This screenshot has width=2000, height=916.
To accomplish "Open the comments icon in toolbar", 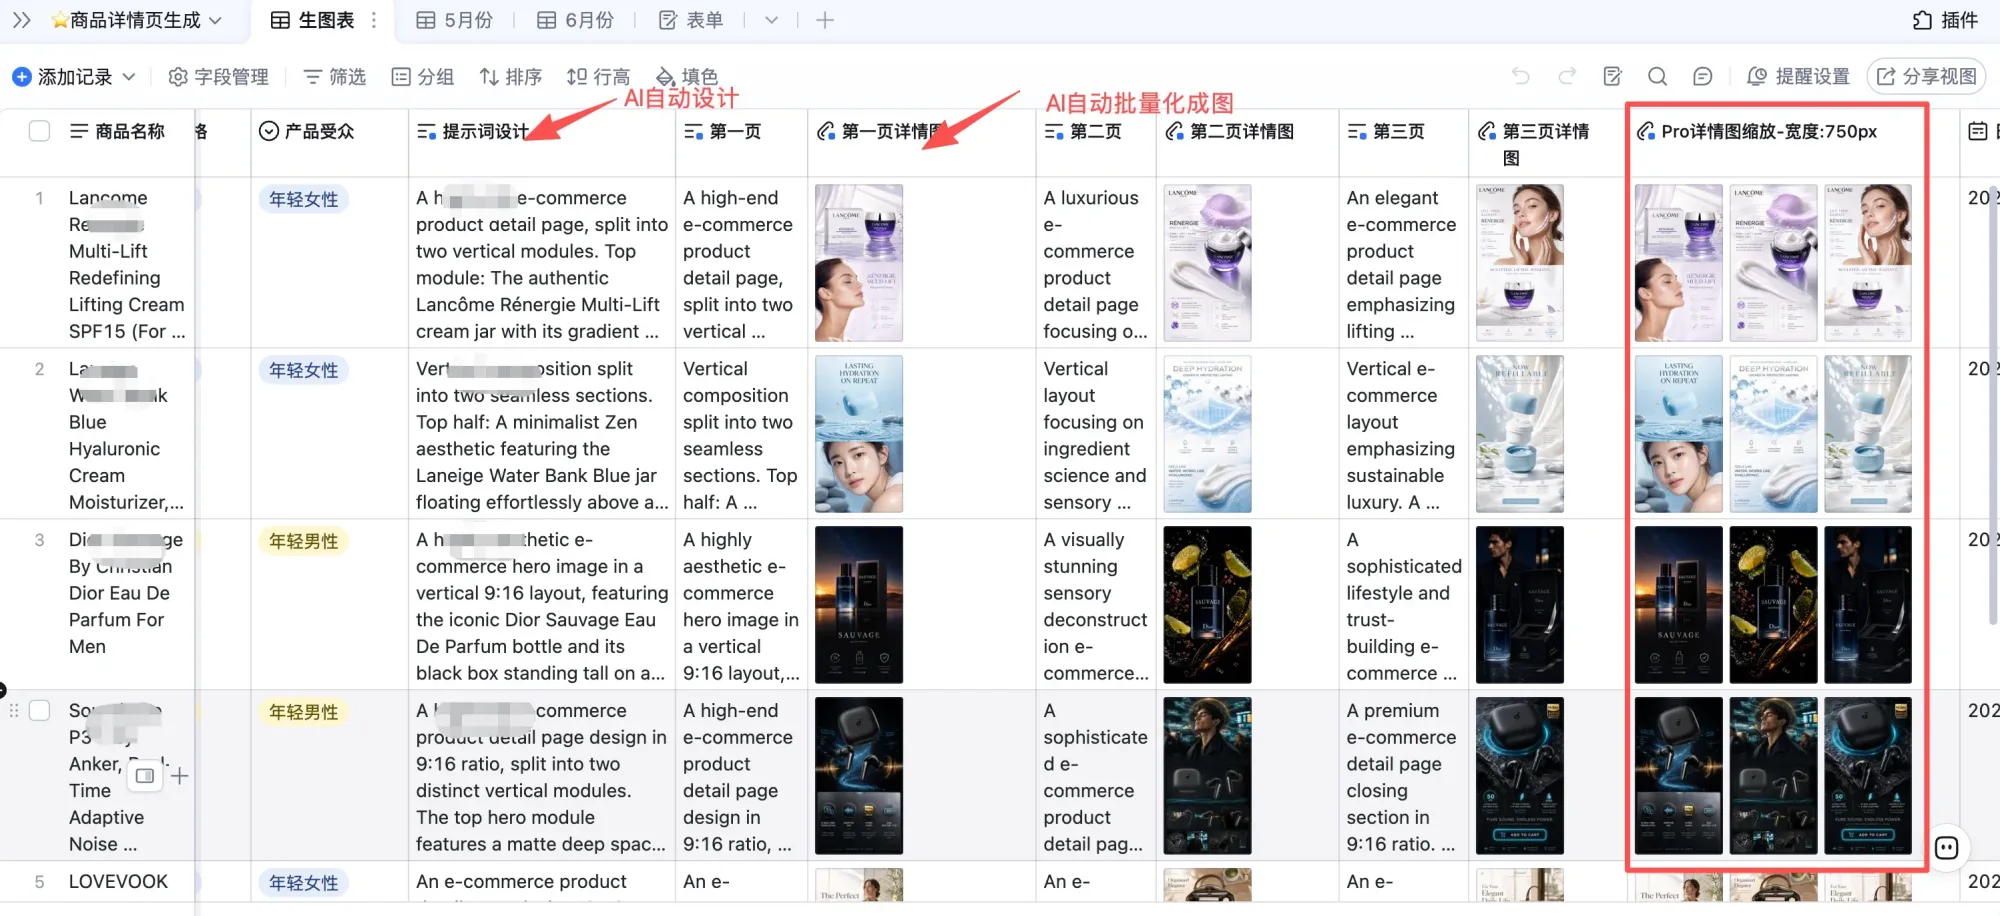I will click(1702, 77).
